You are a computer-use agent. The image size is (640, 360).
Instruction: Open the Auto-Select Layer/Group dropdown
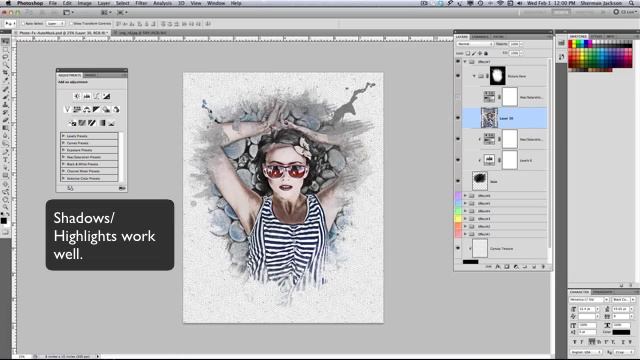point(55,24)
